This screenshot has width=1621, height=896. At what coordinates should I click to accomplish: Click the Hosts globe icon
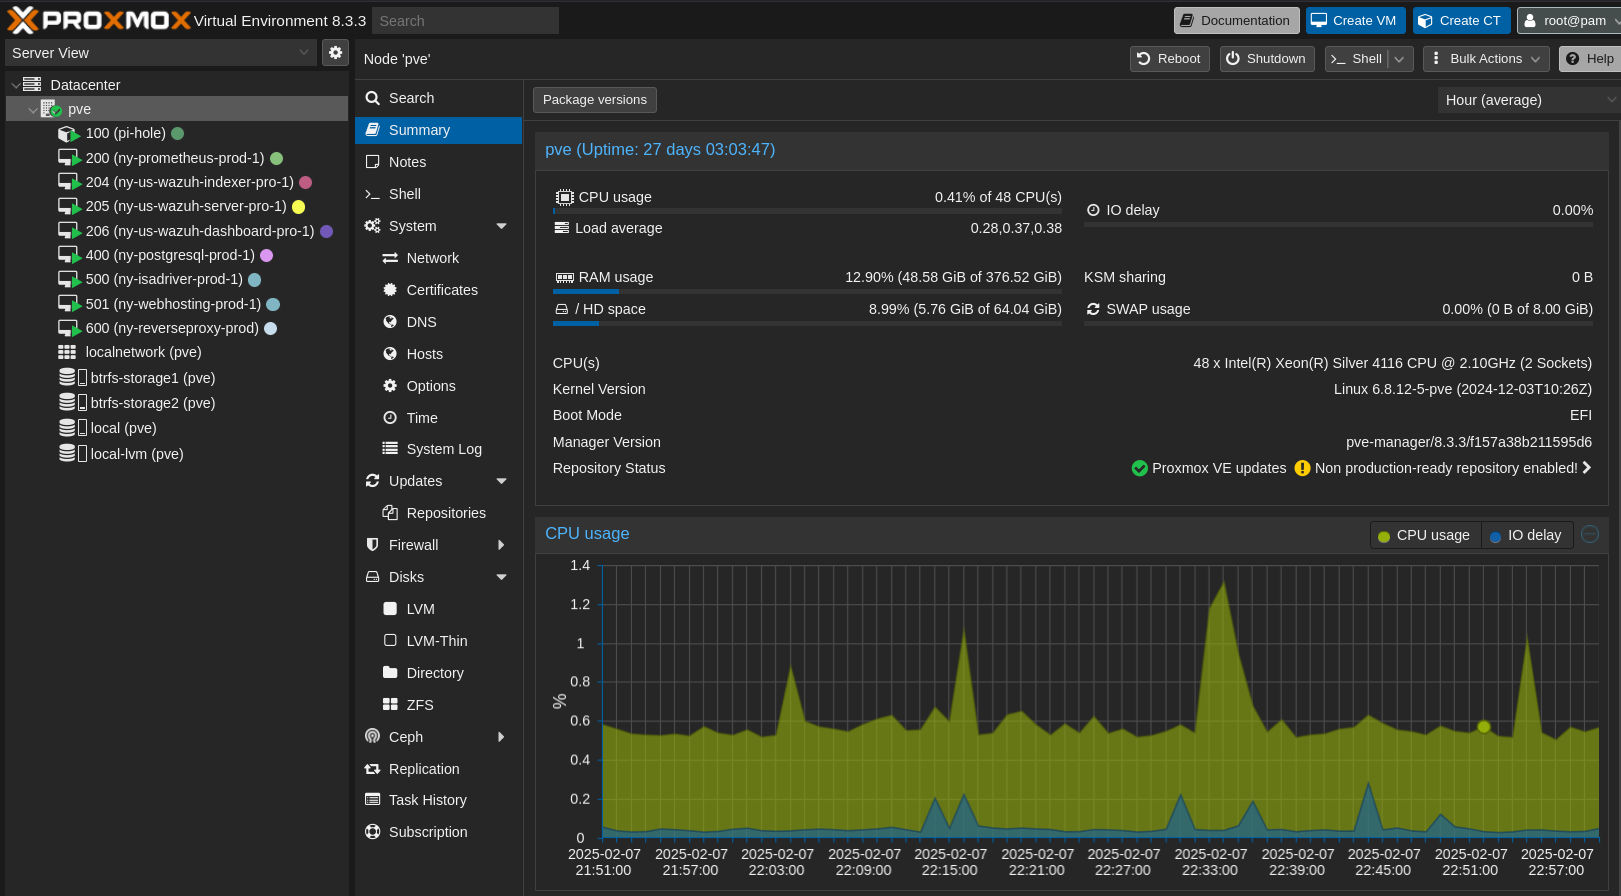[x=391, y=354]
